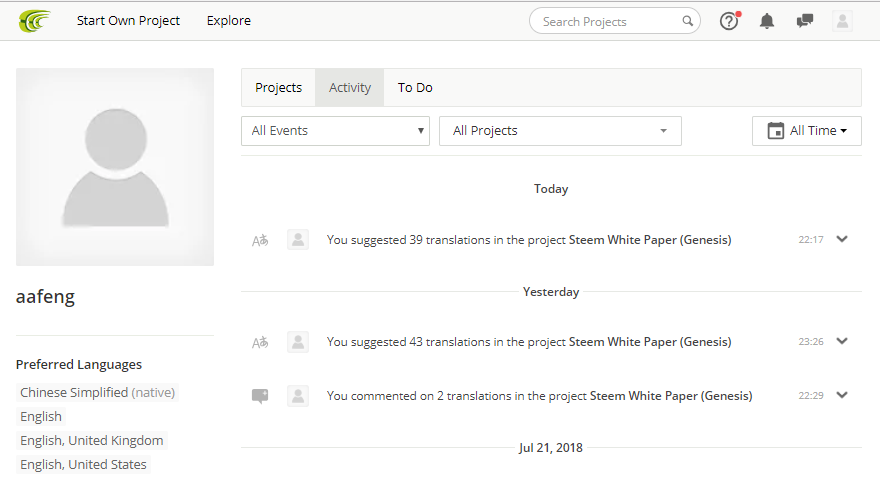Open notifications bell icon
Screen dimensions: 880x478
pyautogui.click(x=767, y=21)
